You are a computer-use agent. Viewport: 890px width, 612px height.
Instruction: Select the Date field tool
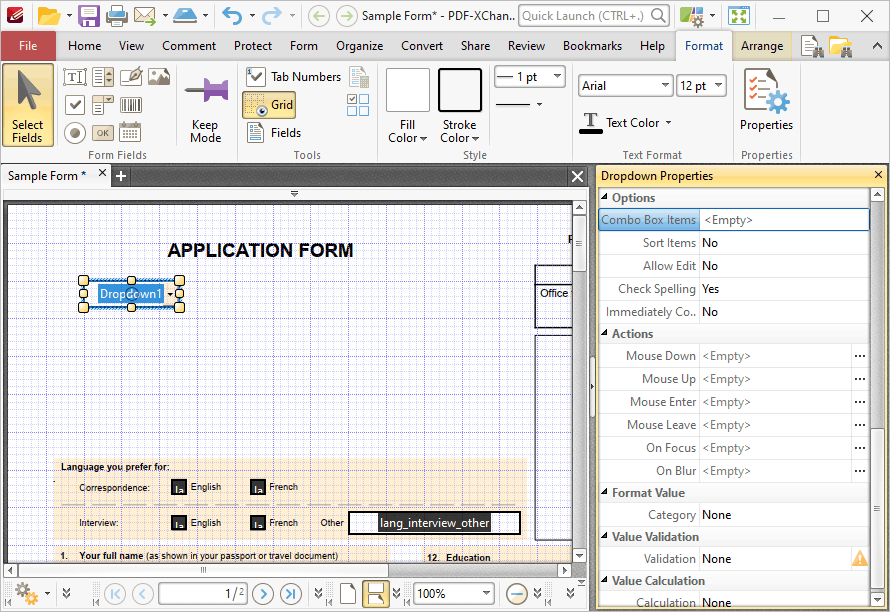coord(130,133)
